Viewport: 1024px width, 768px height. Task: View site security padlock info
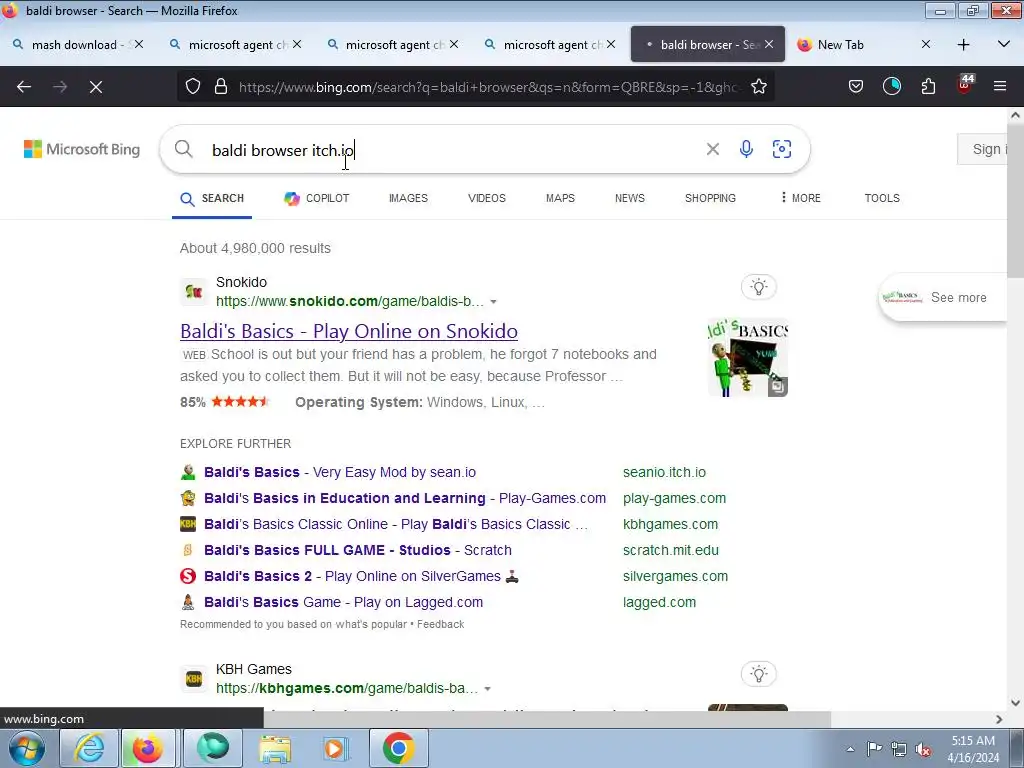[221, 86]
